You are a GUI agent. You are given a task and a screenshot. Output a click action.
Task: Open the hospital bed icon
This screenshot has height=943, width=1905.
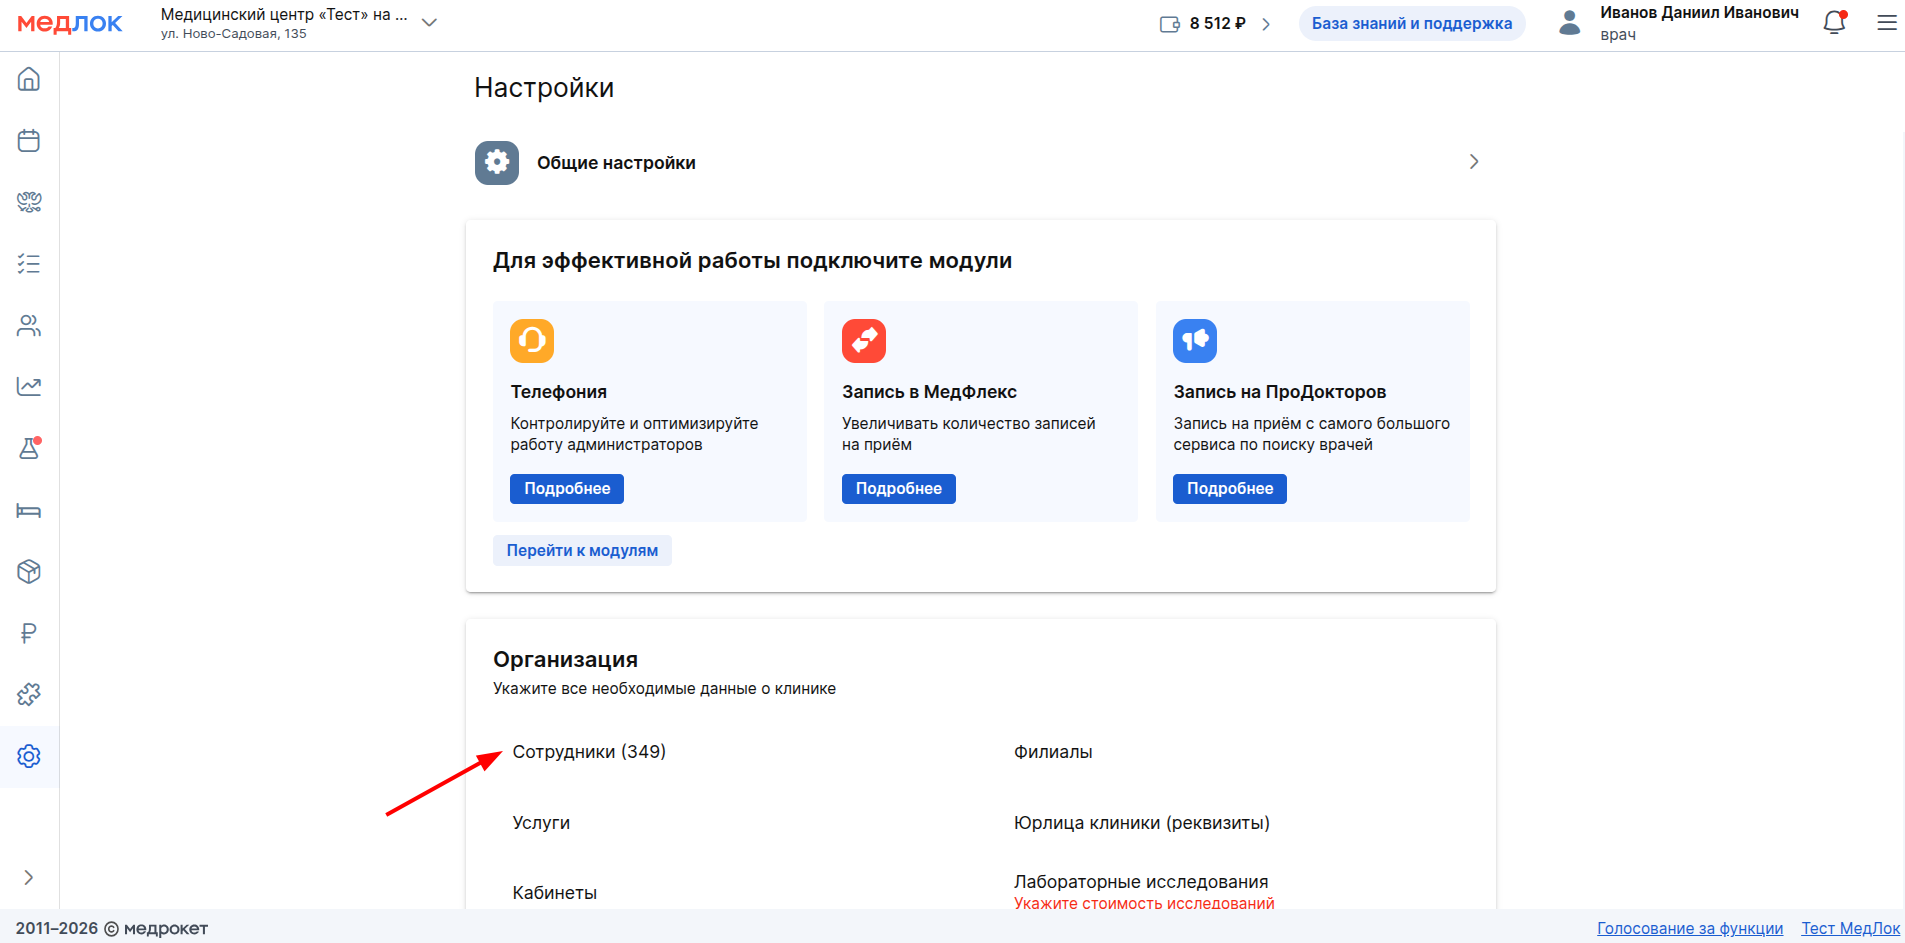click(29, 511)
